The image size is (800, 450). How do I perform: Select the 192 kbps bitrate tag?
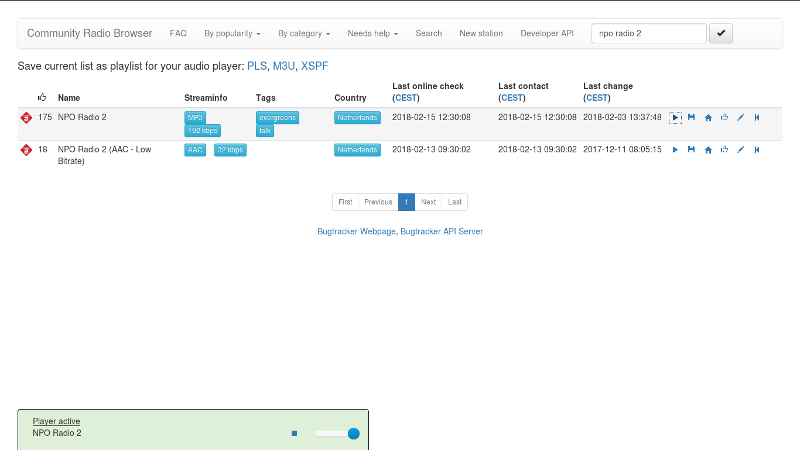[203, 131]
